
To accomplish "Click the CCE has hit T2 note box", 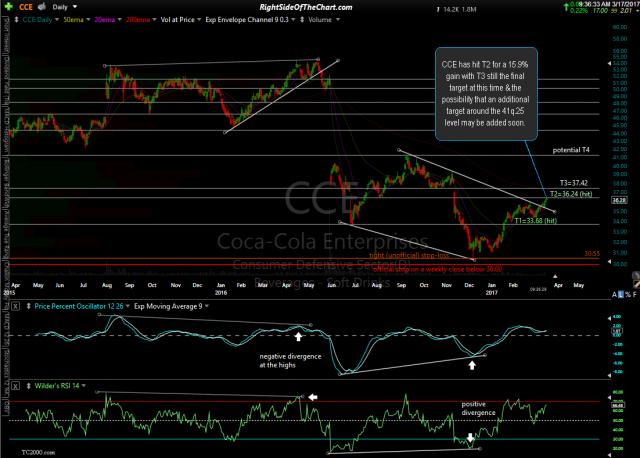I will (x=486, y=94).
